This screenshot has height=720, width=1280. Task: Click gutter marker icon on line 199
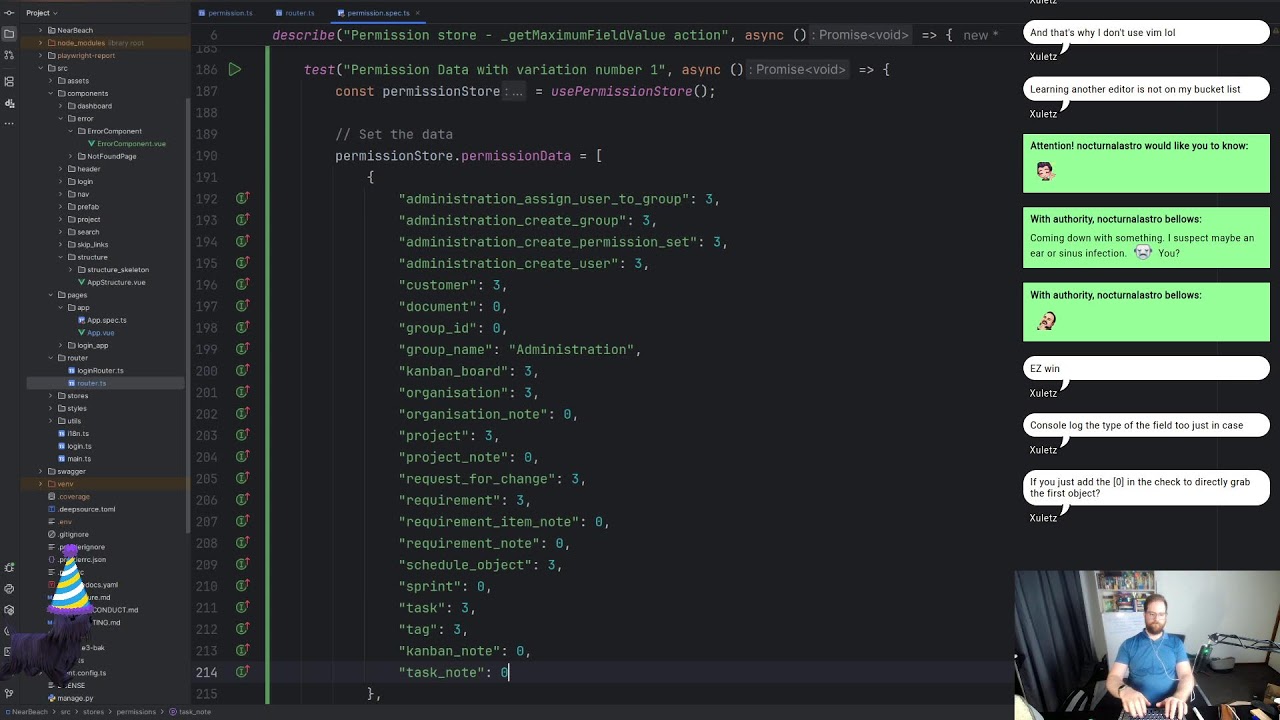pos(242,349)
